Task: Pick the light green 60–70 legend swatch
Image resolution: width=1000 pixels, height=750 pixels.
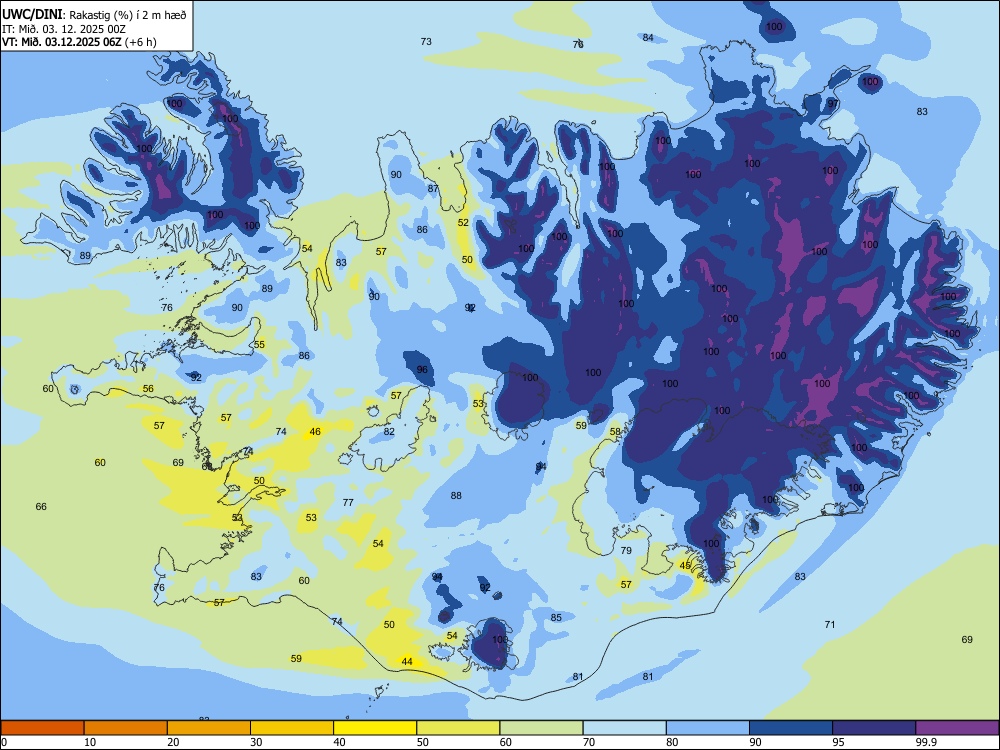Action: pos(541,728)
